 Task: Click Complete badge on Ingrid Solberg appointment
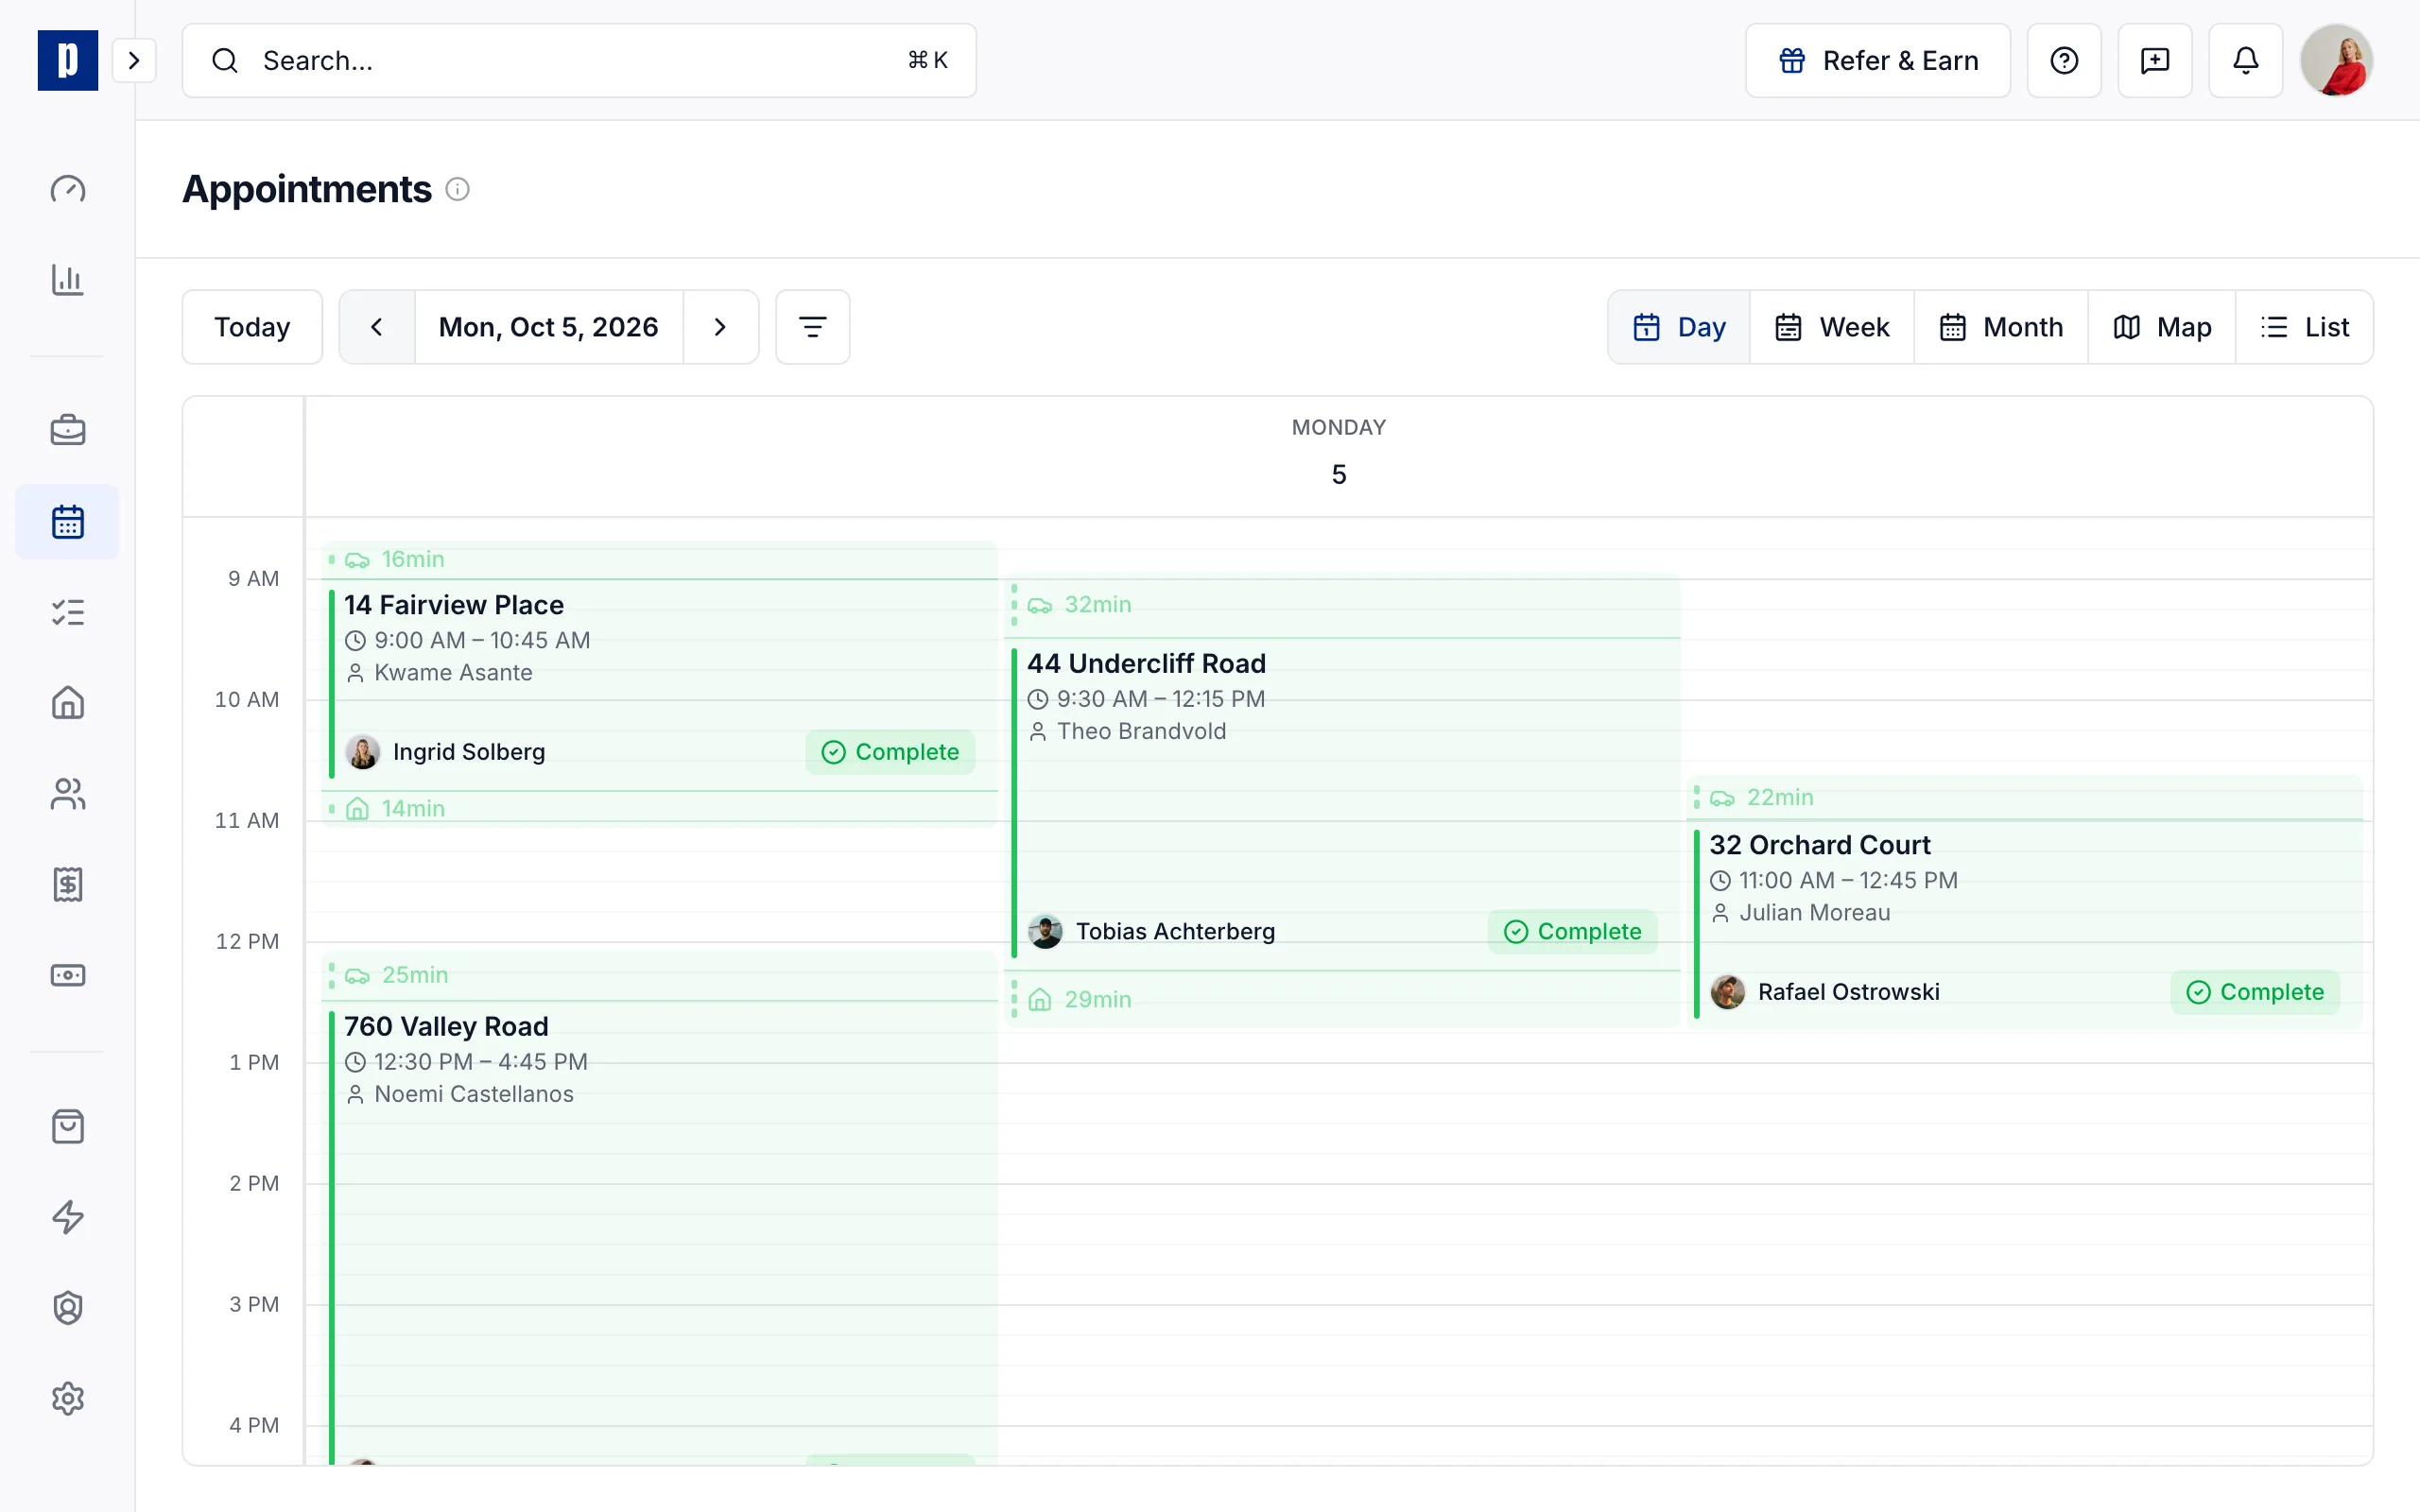(890, 752)
